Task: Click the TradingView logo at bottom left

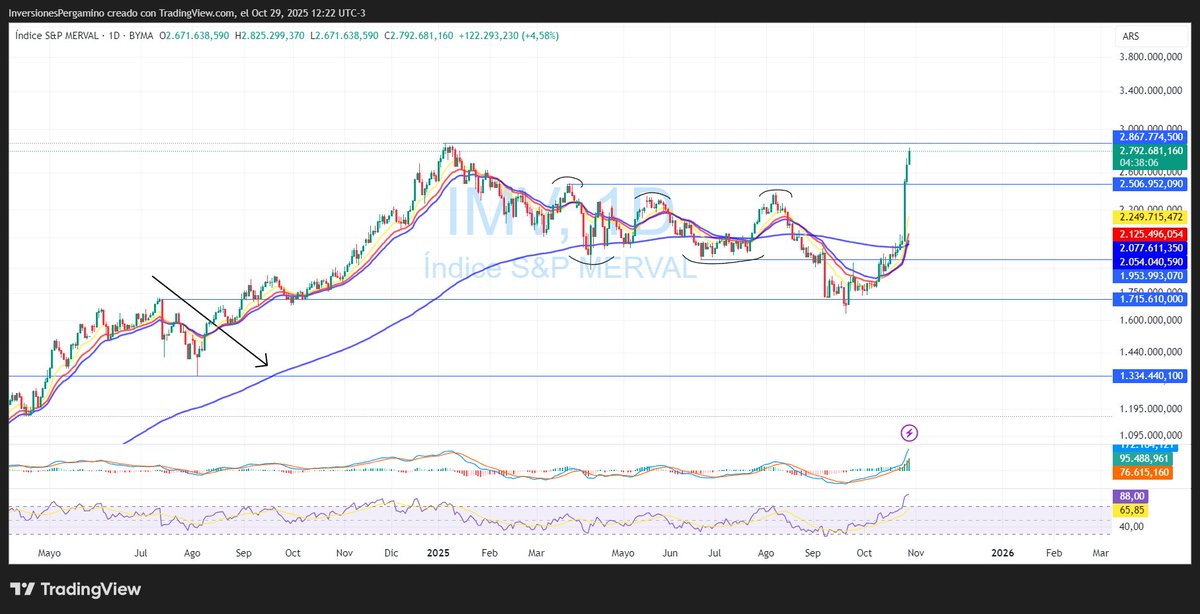Action: (x=75, y=589)
